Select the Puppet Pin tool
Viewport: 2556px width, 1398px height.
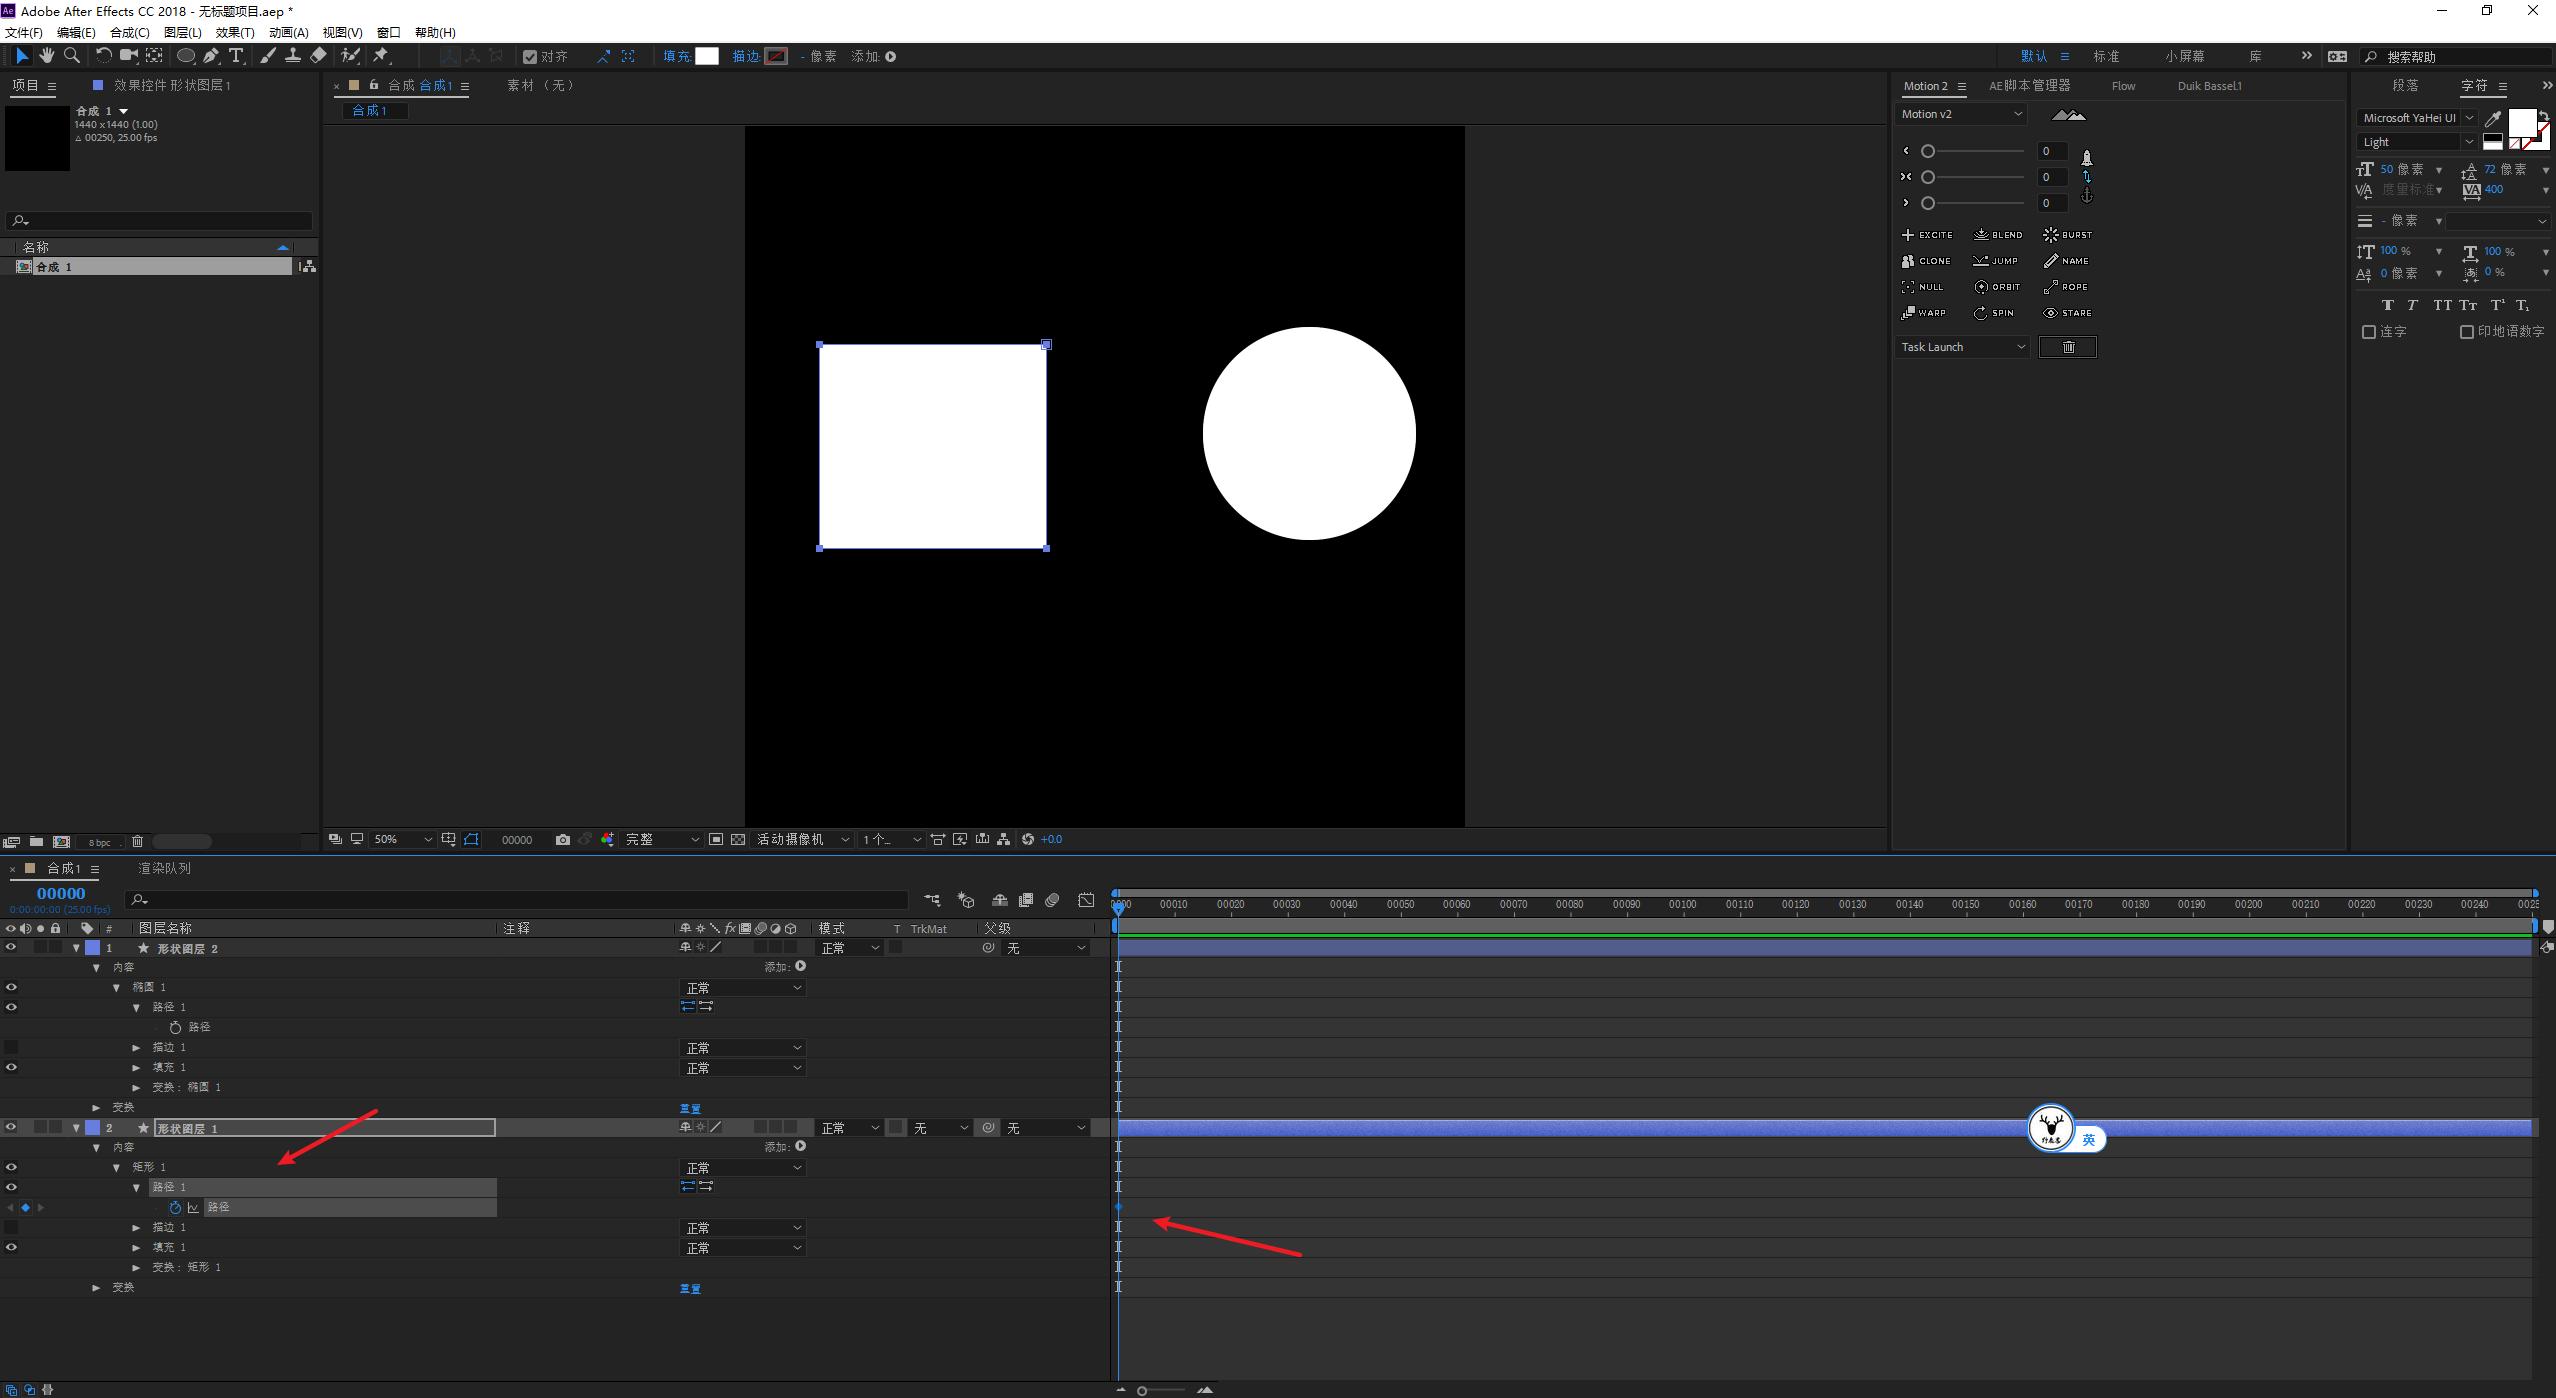pyautogui.click(x=381, y=56)
